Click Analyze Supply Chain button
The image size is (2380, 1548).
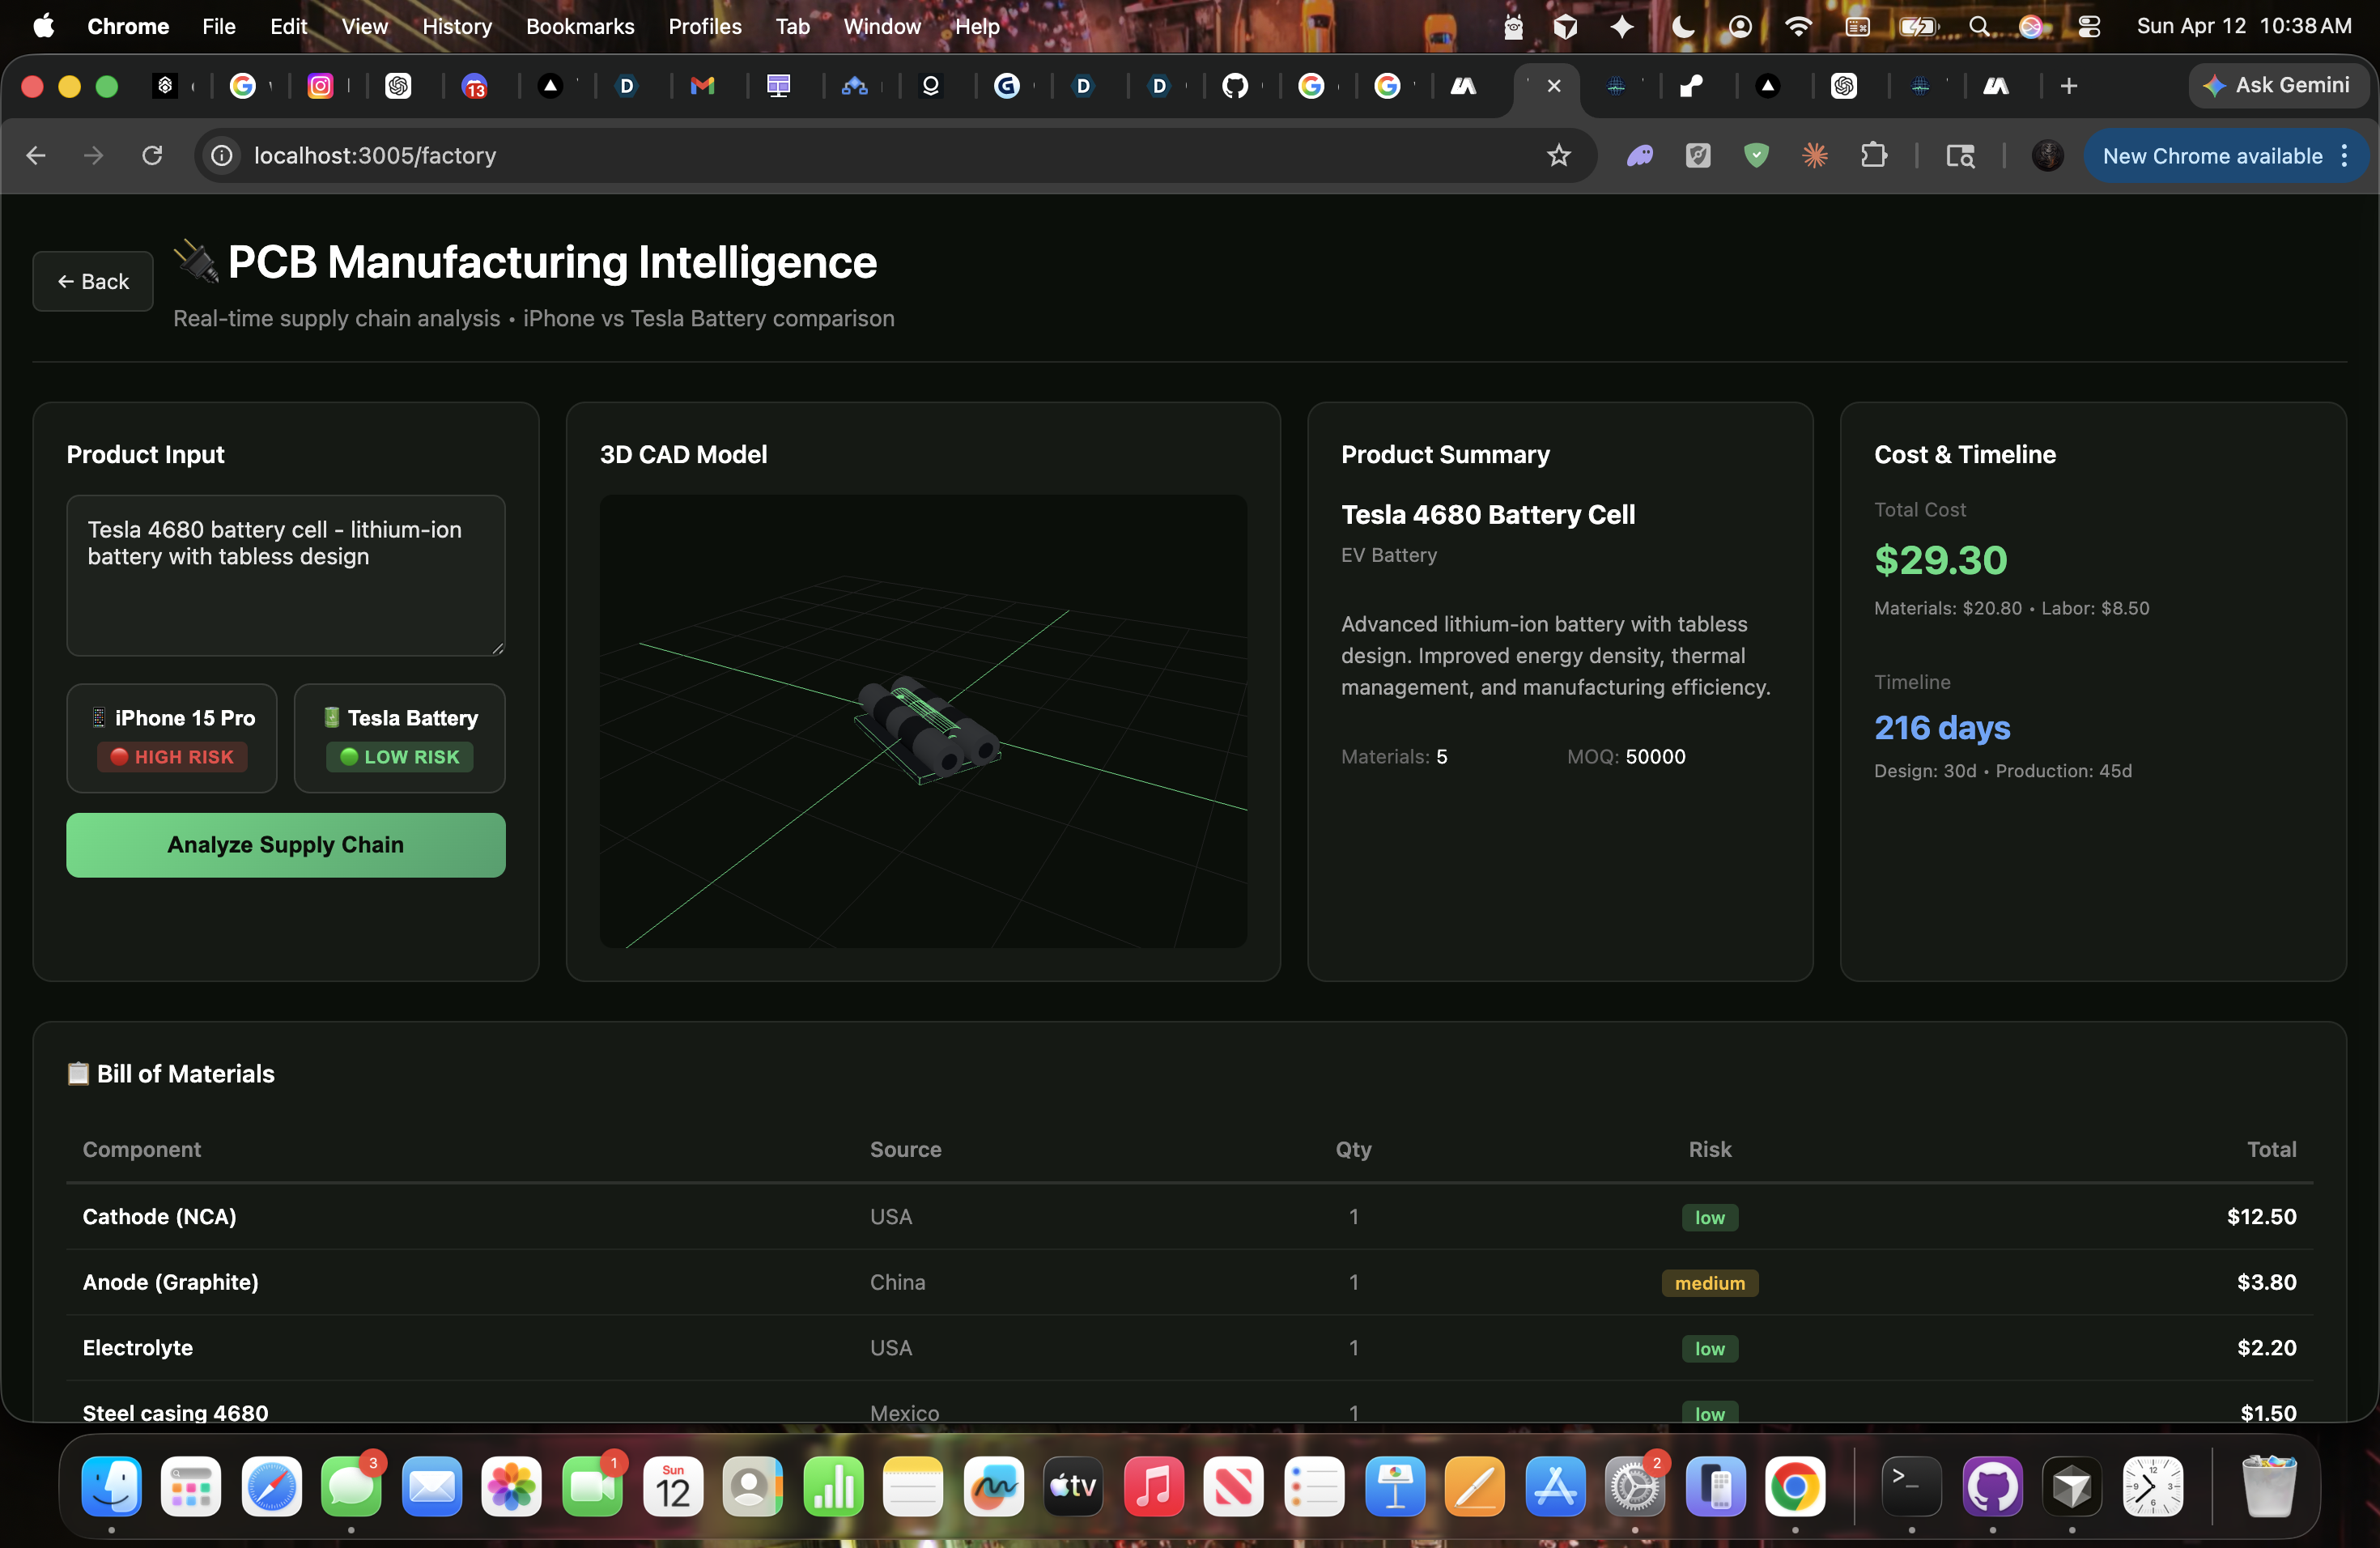(285, 844)
